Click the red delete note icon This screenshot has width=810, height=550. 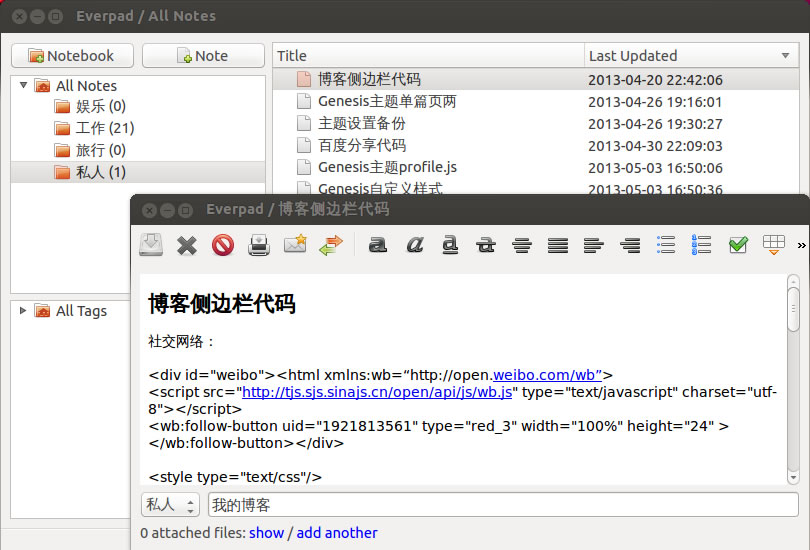coord(223,244)
